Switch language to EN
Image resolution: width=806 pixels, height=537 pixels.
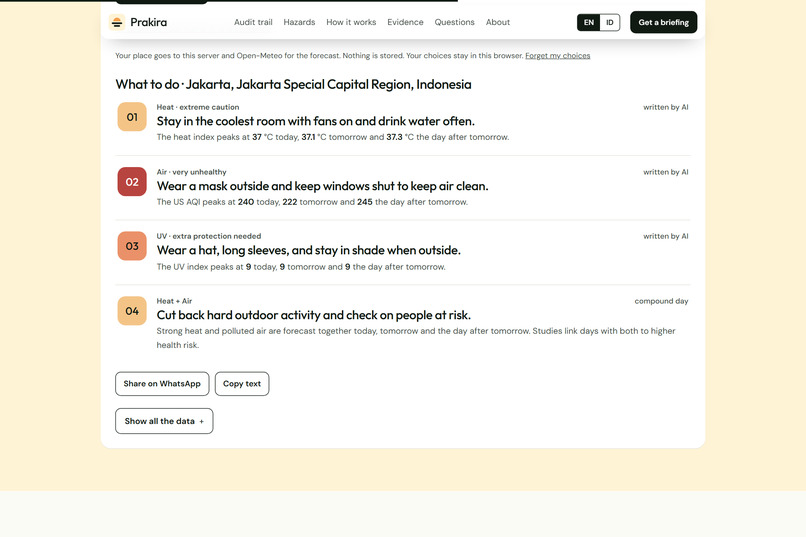[589, 23]
